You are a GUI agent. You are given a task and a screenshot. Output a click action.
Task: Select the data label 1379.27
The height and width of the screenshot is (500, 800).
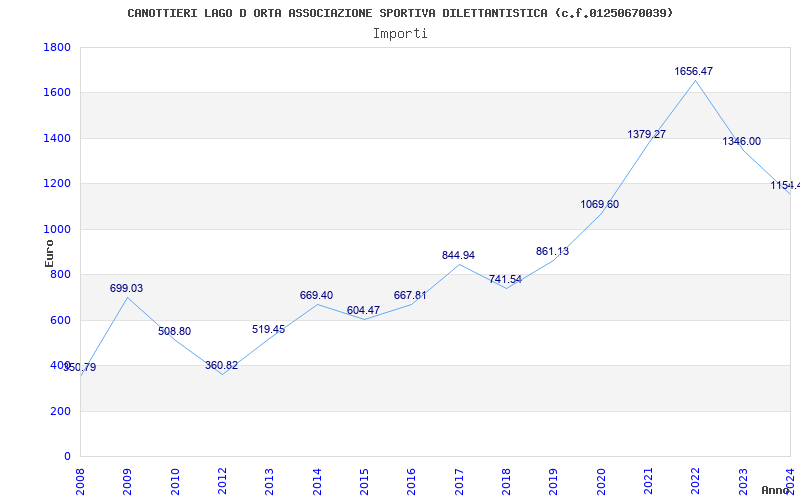pos(646,134)
